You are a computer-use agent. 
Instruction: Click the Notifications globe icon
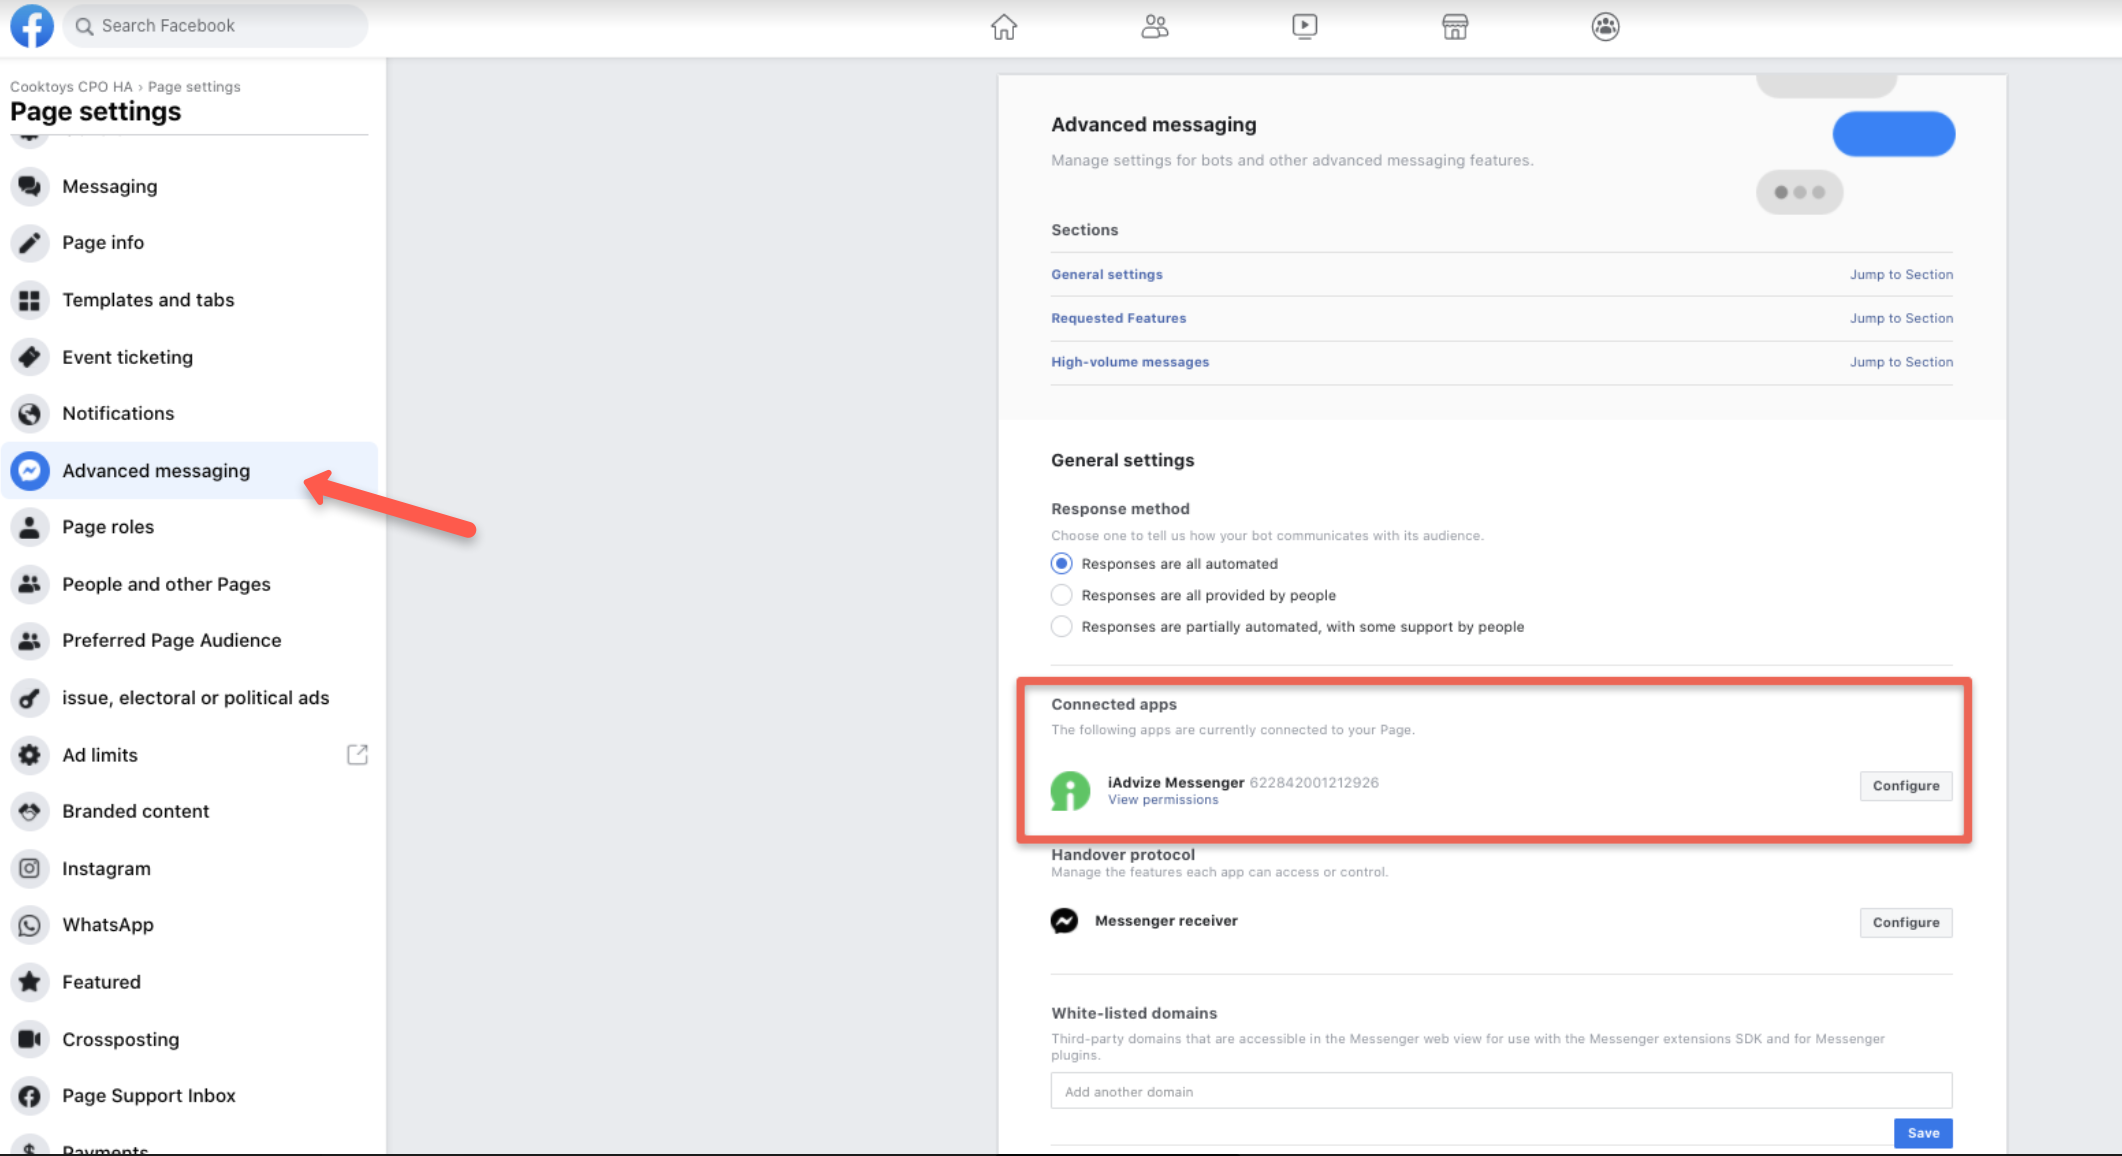30,413
